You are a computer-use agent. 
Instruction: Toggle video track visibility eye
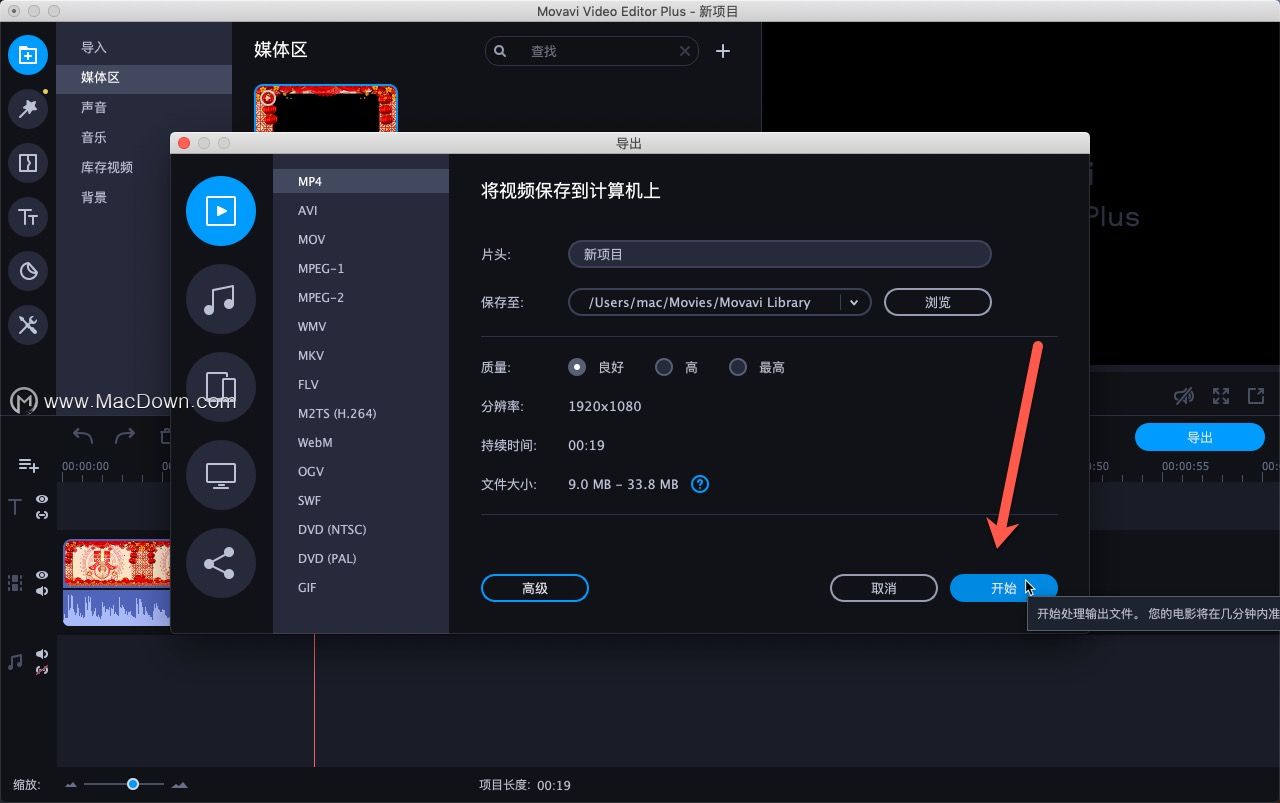pos(42,575)
